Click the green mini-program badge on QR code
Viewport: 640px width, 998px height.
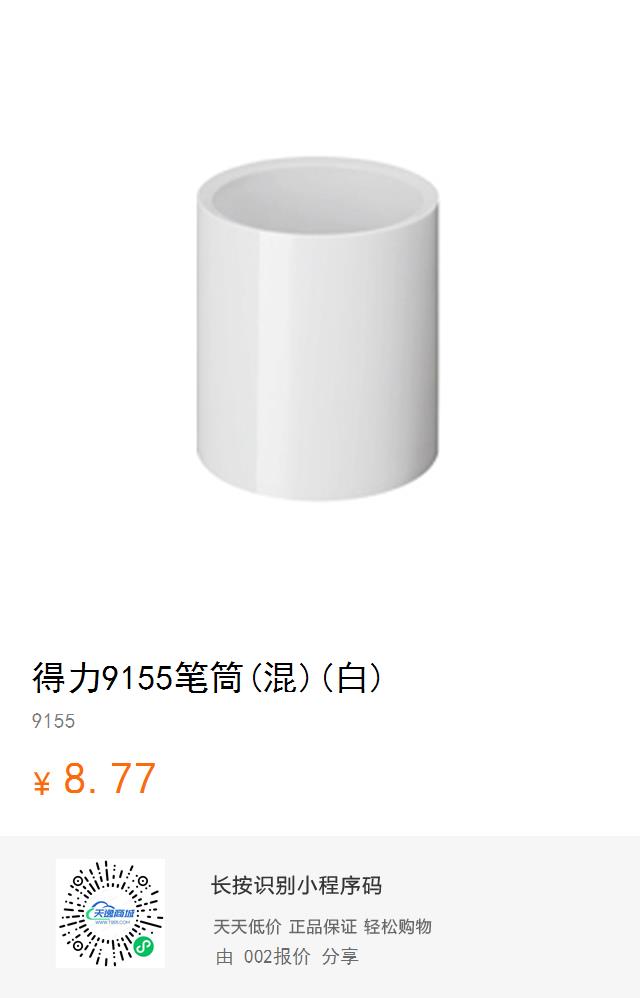point(144,946)
